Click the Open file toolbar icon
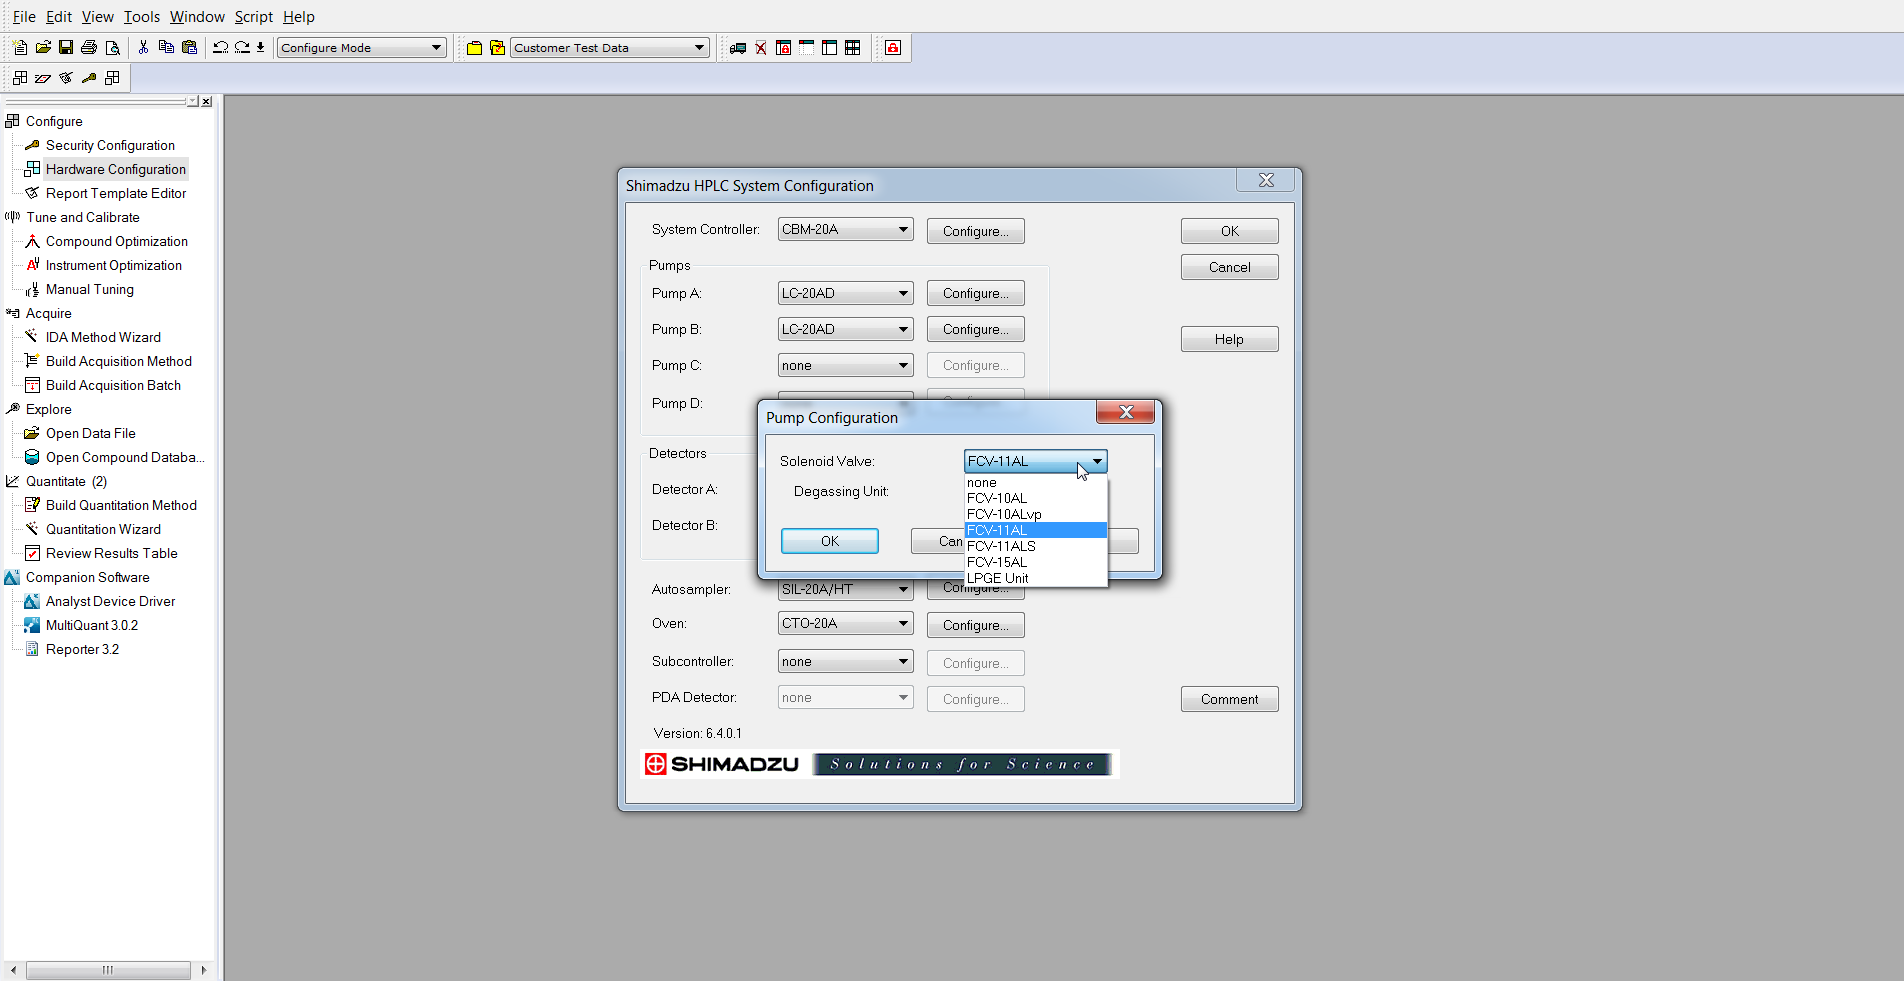1904x981 pixels. pos(43,47)
